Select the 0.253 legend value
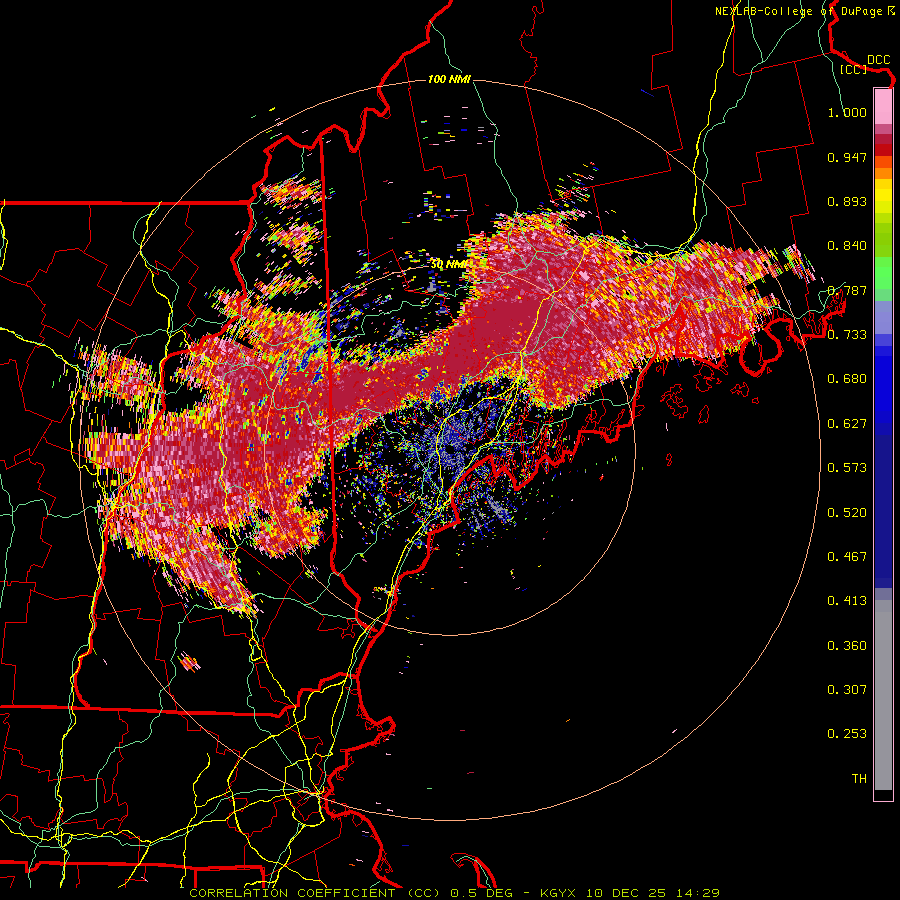The height and width of the screenshot is (900, 900). (847, 734)
